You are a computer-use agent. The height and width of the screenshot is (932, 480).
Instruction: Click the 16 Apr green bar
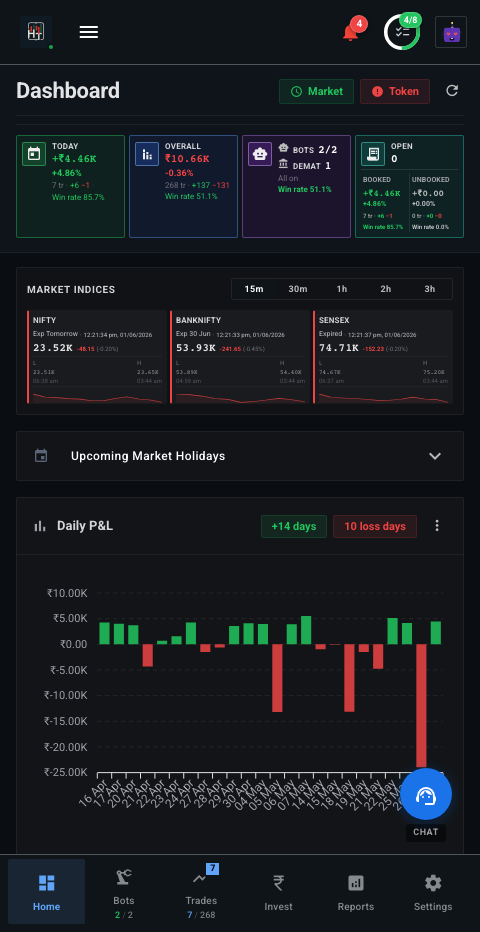[x=104, y=633]
